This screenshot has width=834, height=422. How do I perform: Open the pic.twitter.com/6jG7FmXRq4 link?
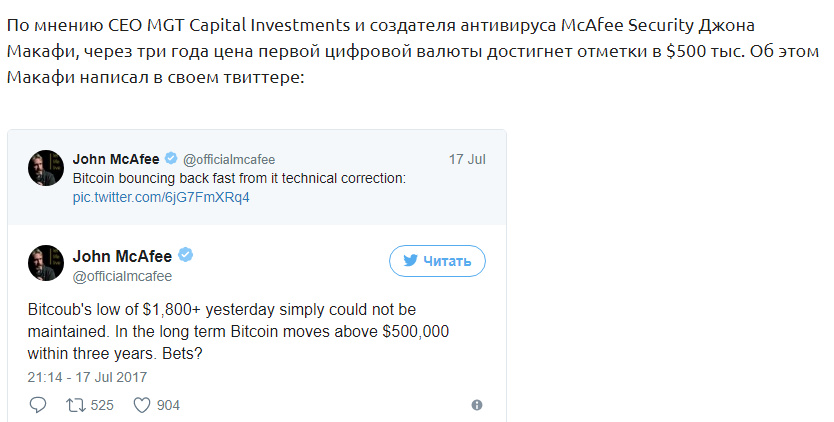coord(161,197)
